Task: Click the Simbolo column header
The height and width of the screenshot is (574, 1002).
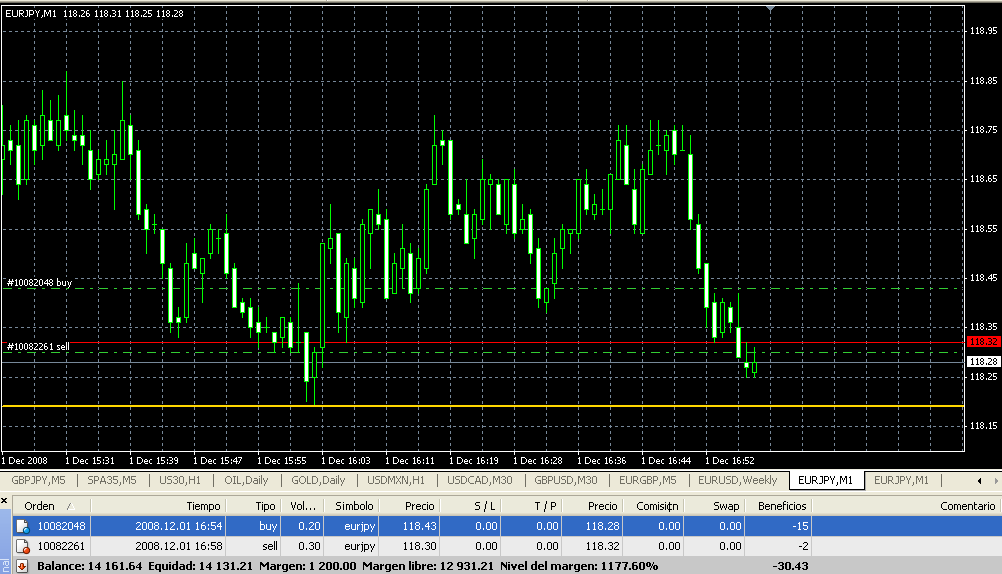Action: [x=354, y=506]
